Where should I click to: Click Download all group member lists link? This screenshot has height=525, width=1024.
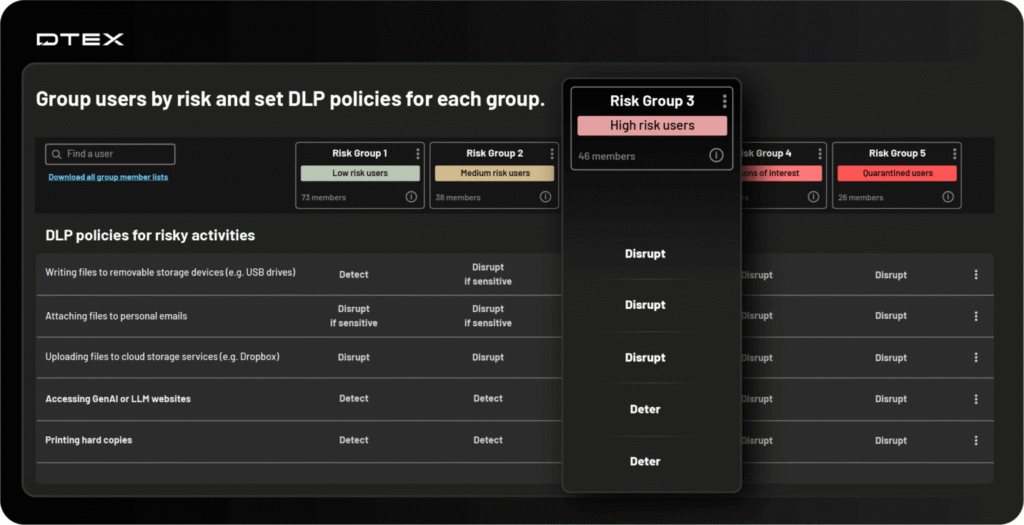click(108, 177)
